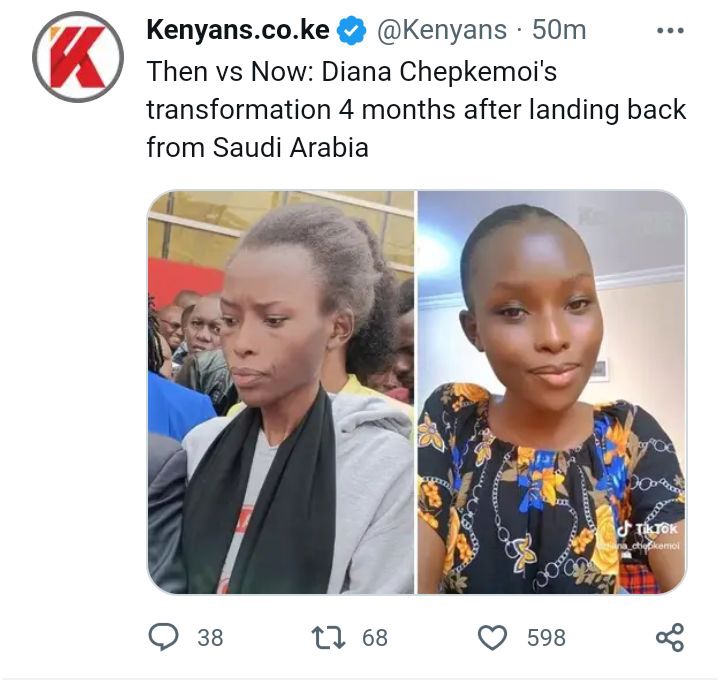This screenshot has width=720, height=698.
Task: Click the 'from Saudi Arabia' text line
Action: [x=258, y=147]
